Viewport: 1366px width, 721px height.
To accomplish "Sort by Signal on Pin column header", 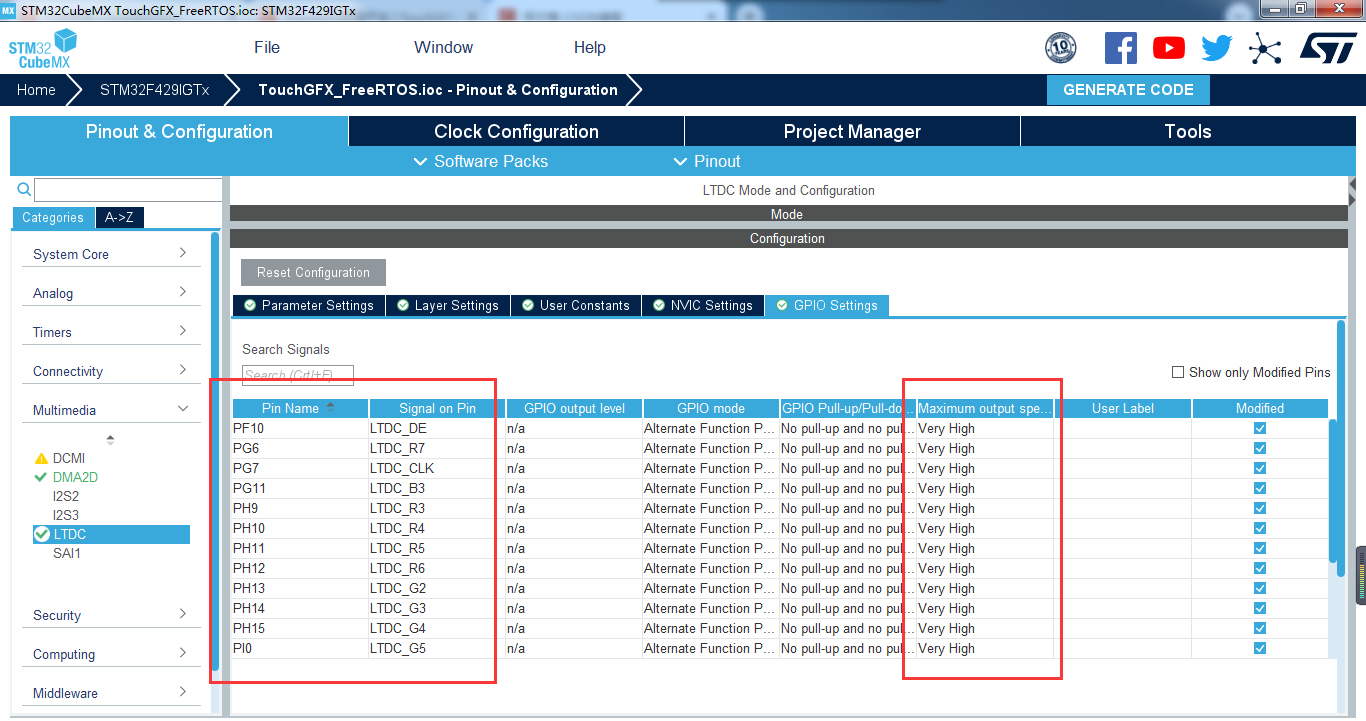I will [437, 408].
